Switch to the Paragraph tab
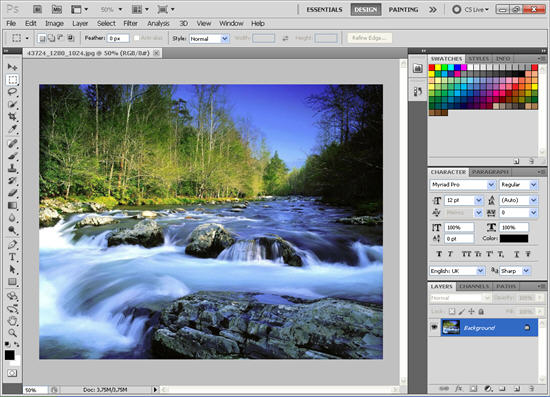 (490, 172)
